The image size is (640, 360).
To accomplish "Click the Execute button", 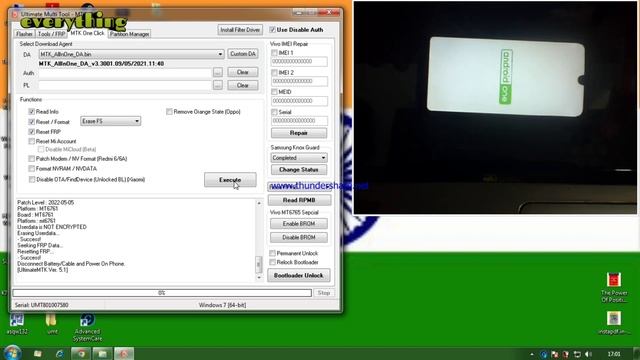I will 230,180.
